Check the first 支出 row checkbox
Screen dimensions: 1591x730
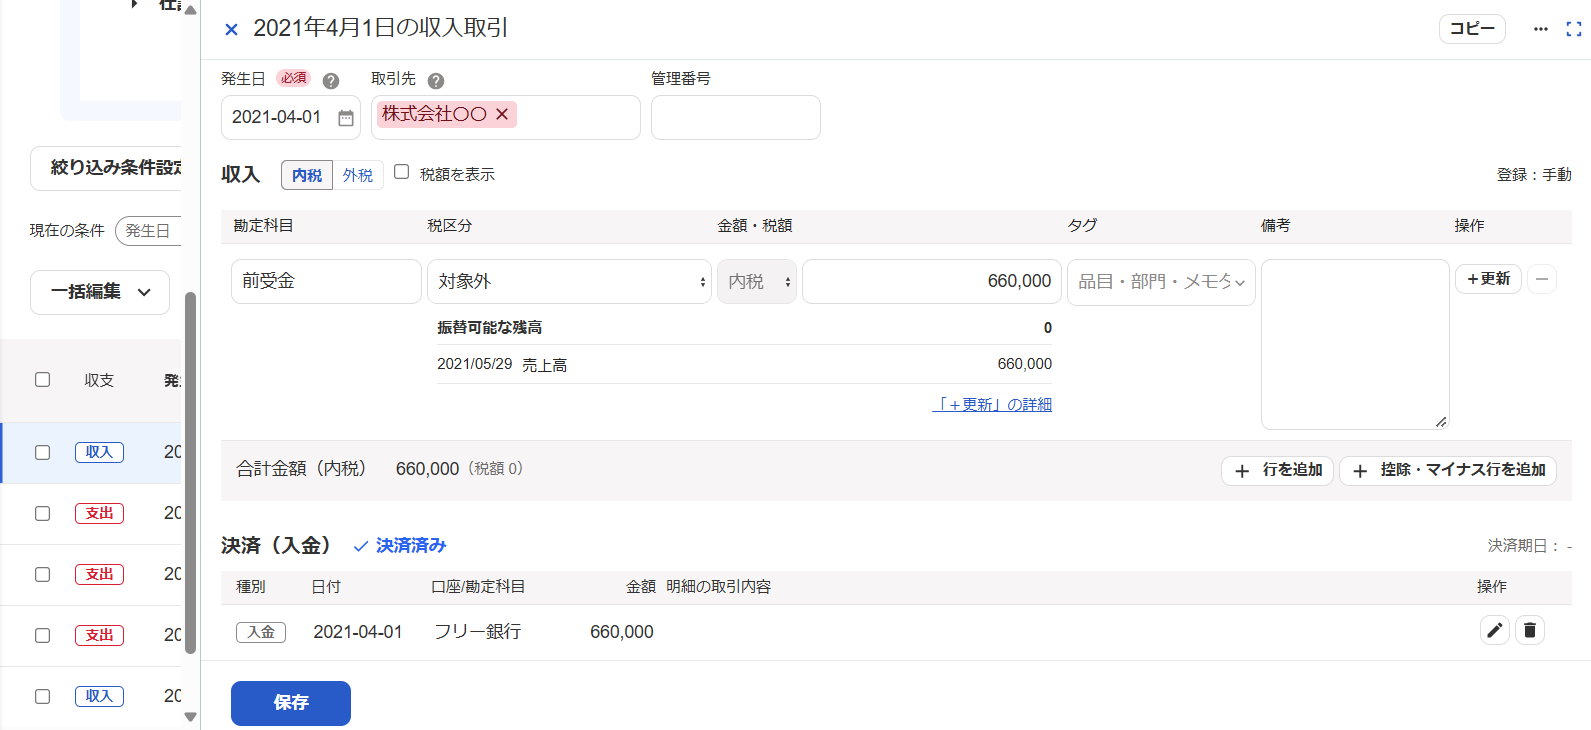coord(42,513)
